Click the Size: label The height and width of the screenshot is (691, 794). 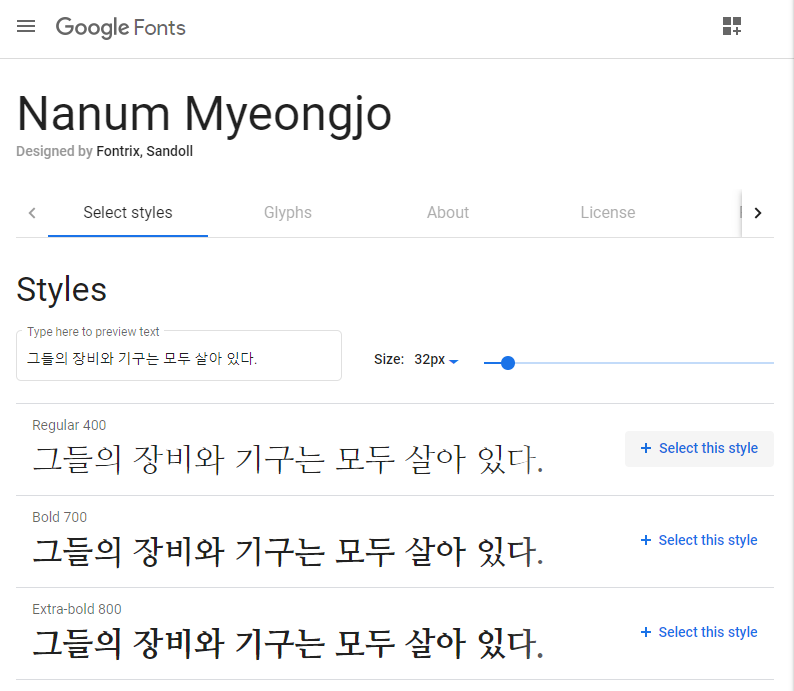click(389, 359)
